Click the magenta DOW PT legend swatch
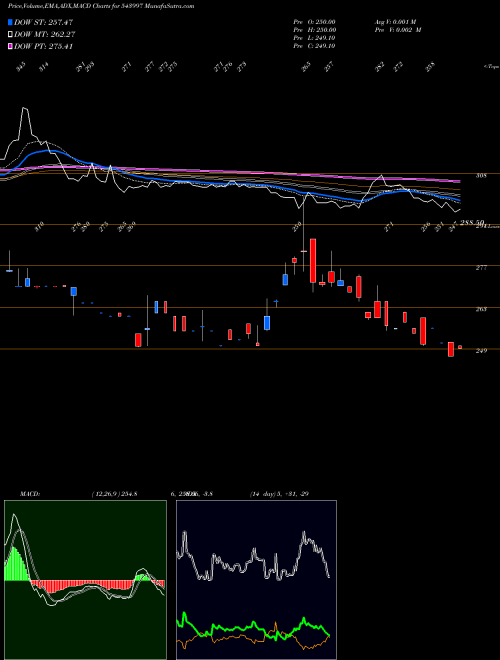The height and width of the screenshot is (660, 500). pos(10,46)
